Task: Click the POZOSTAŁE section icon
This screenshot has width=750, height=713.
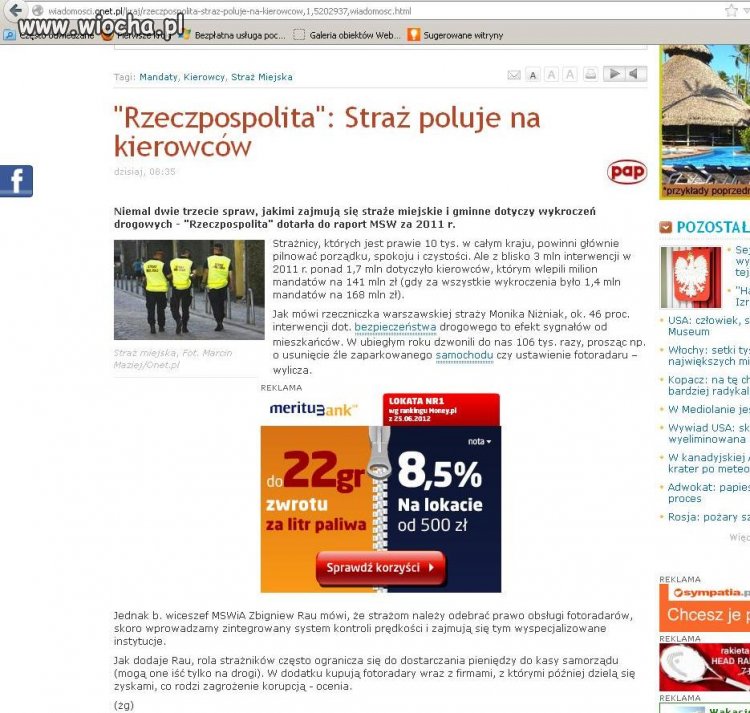Action: [665, 227]
